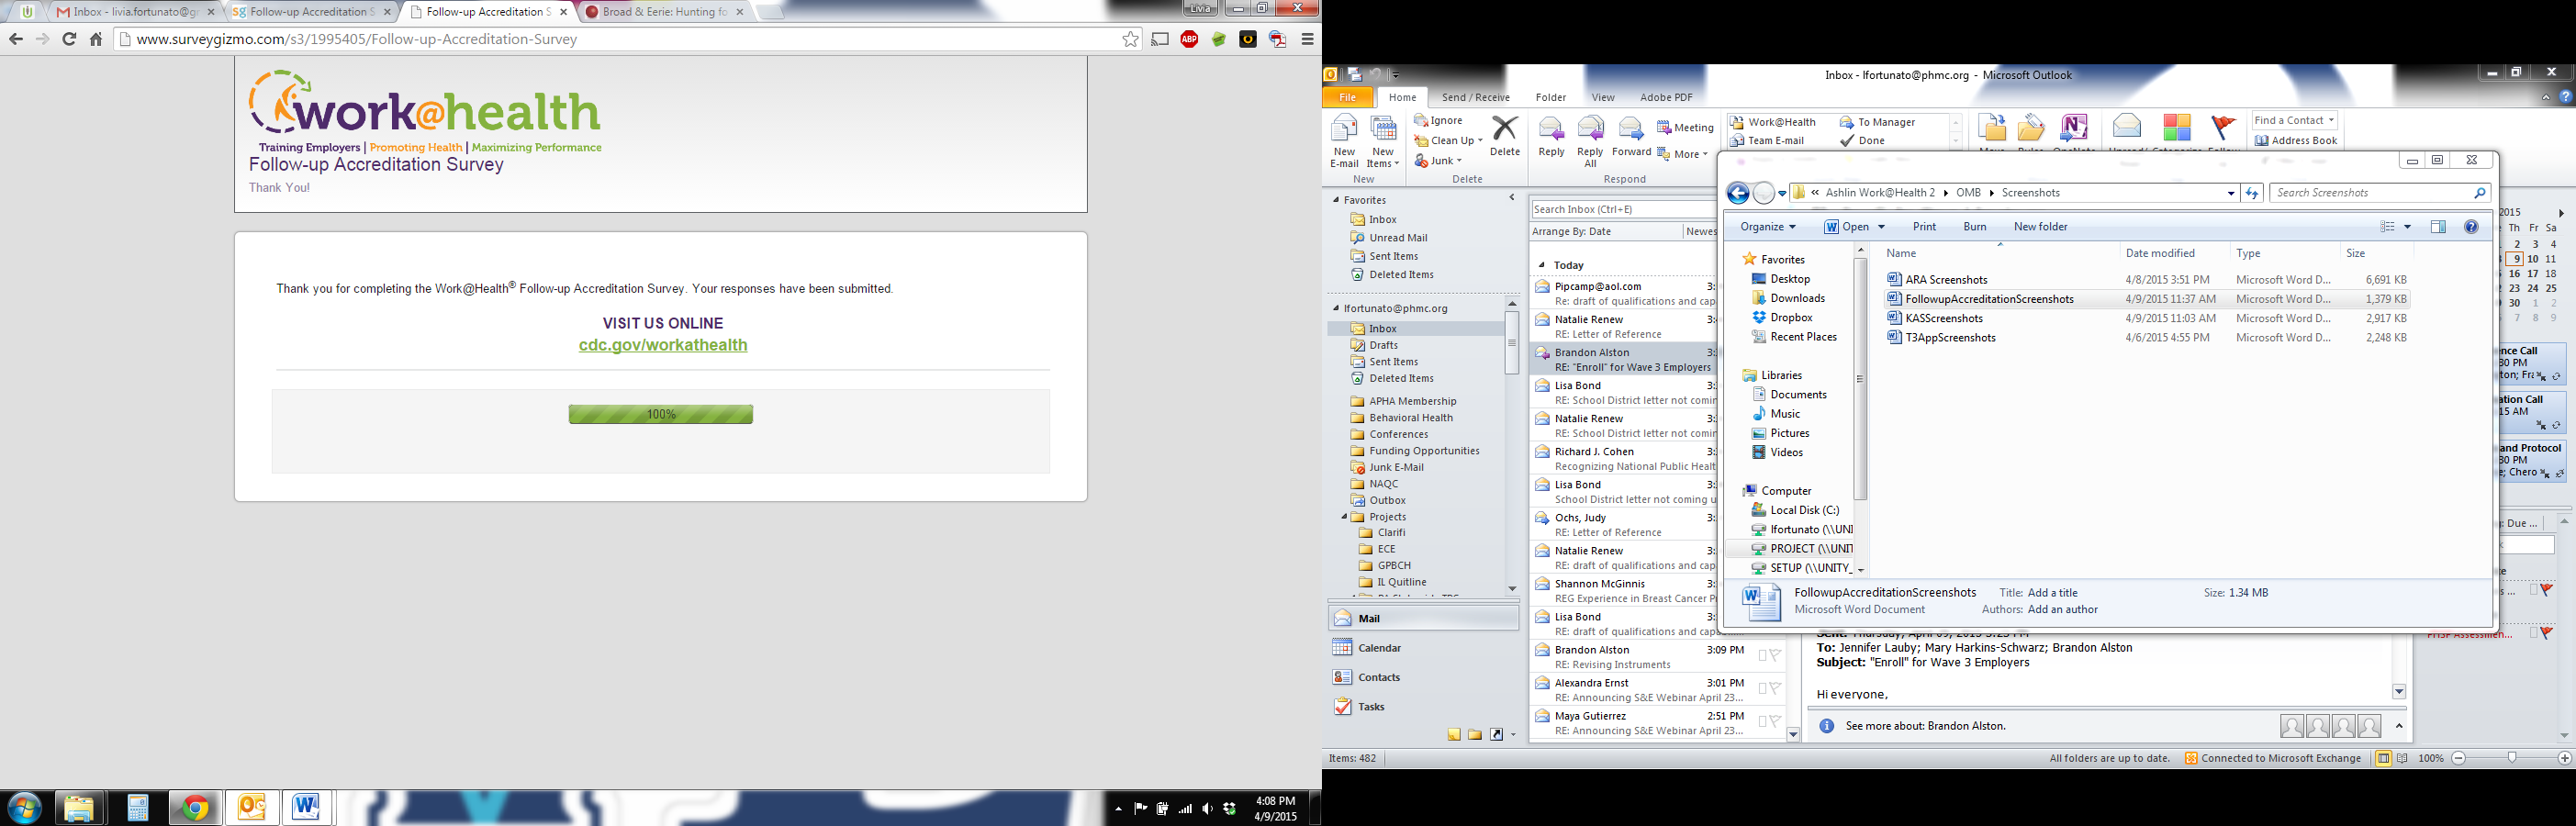2576x826 pixels.
Task: Open the Outlook Address Book
Action: coord(2296,140)
